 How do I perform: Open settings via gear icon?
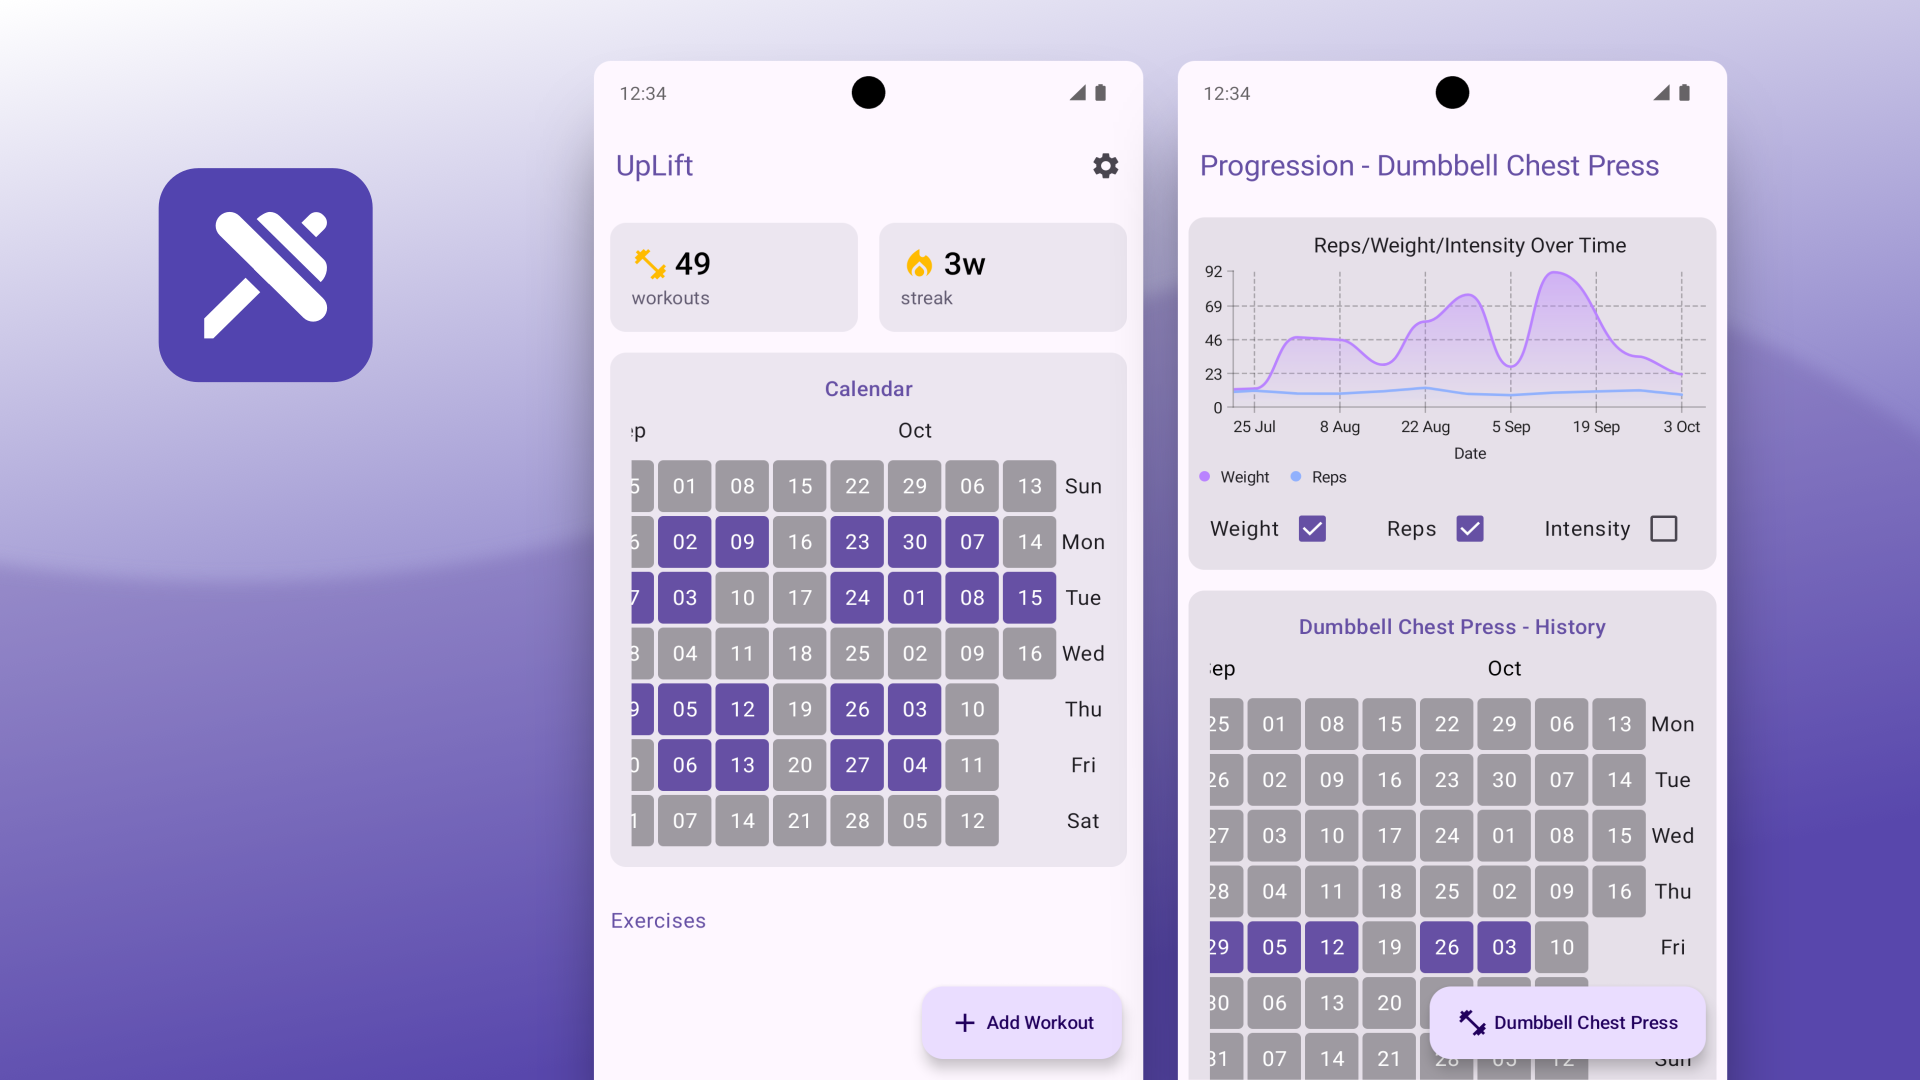click(x=1104, y=165)
